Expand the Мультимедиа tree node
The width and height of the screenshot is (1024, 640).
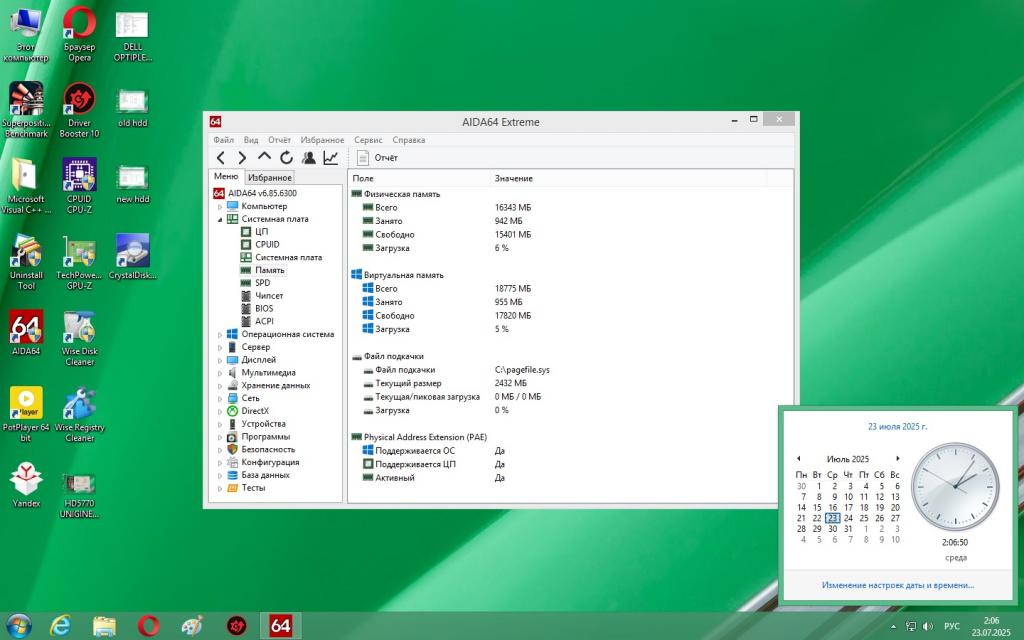click(219, 373)
